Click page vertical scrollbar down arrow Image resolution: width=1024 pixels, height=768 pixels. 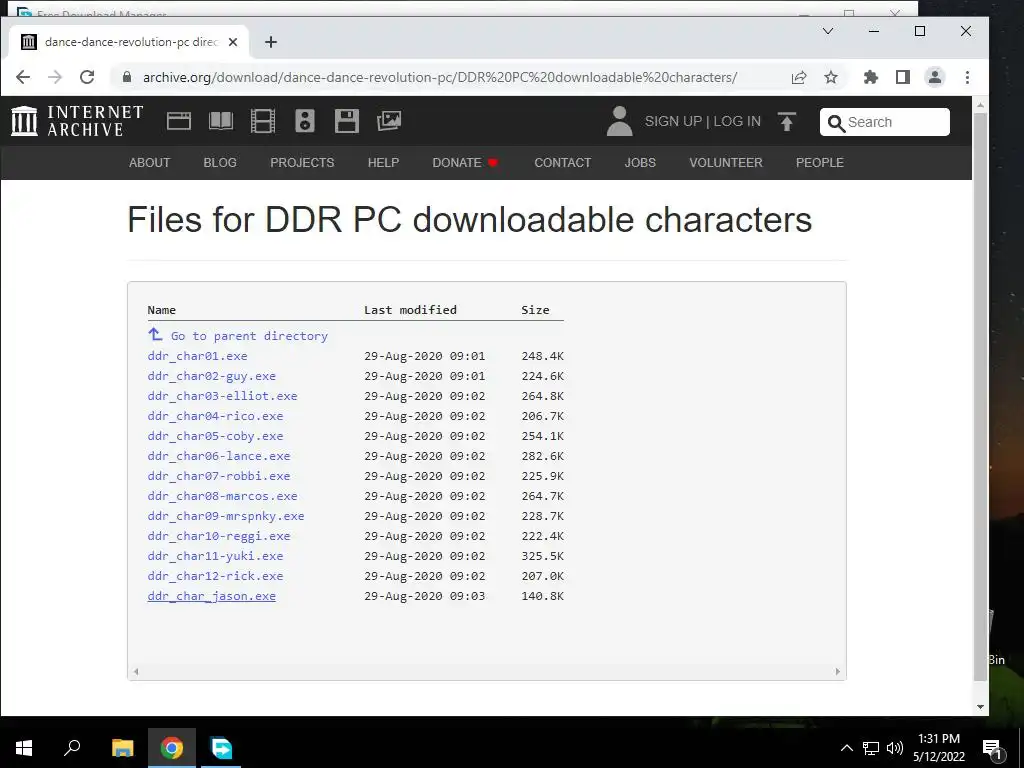point(980,707)
